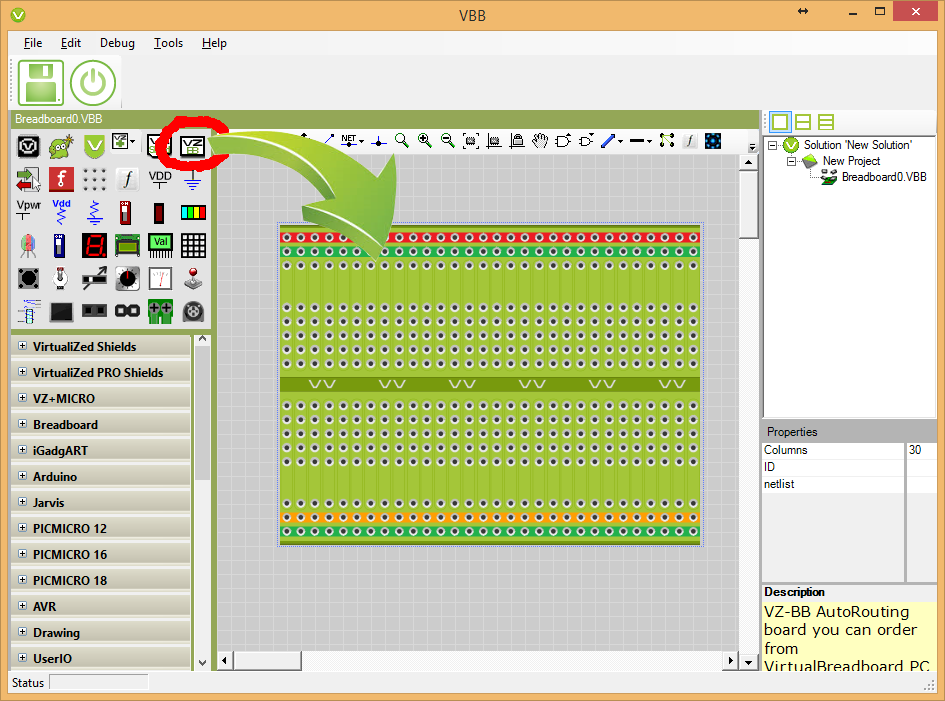
Task: Open the Debug menu
Action: click(117, 43)
